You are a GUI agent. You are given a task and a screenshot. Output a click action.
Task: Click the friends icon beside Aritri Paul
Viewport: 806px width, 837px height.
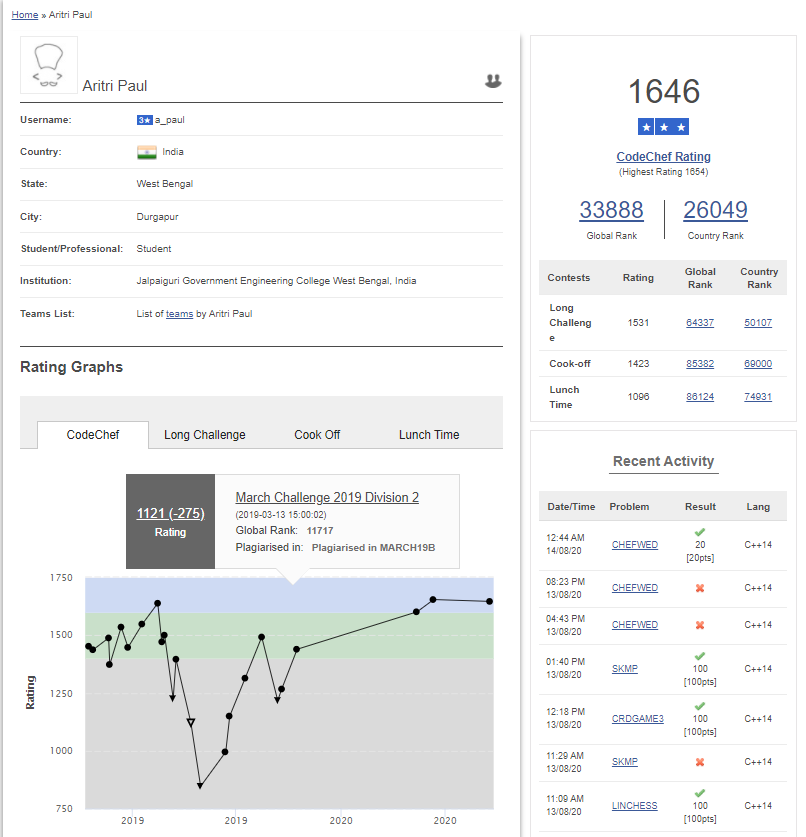493,81
